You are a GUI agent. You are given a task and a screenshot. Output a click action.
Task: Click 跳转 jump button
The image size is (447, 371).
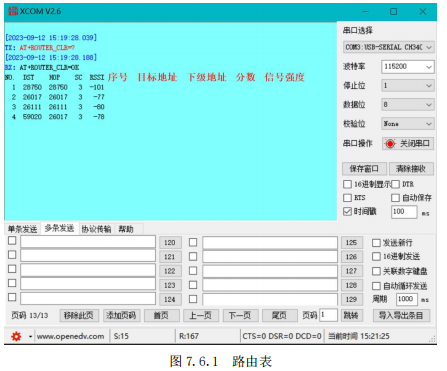[x=351, y=315]
